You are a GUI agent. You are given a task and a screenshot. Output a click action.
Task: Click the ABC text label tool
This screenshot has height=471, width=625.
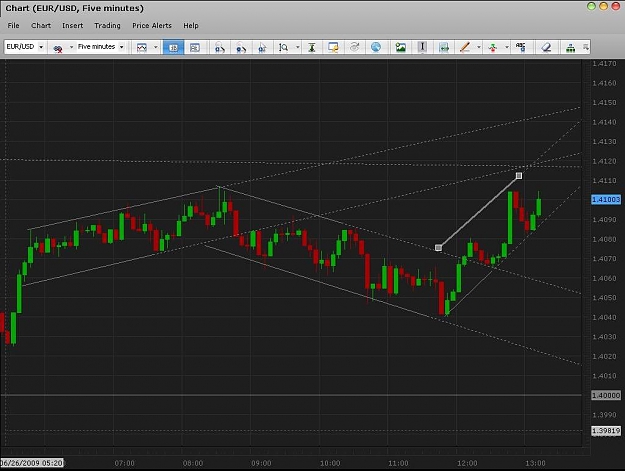(x=521, y=47)
